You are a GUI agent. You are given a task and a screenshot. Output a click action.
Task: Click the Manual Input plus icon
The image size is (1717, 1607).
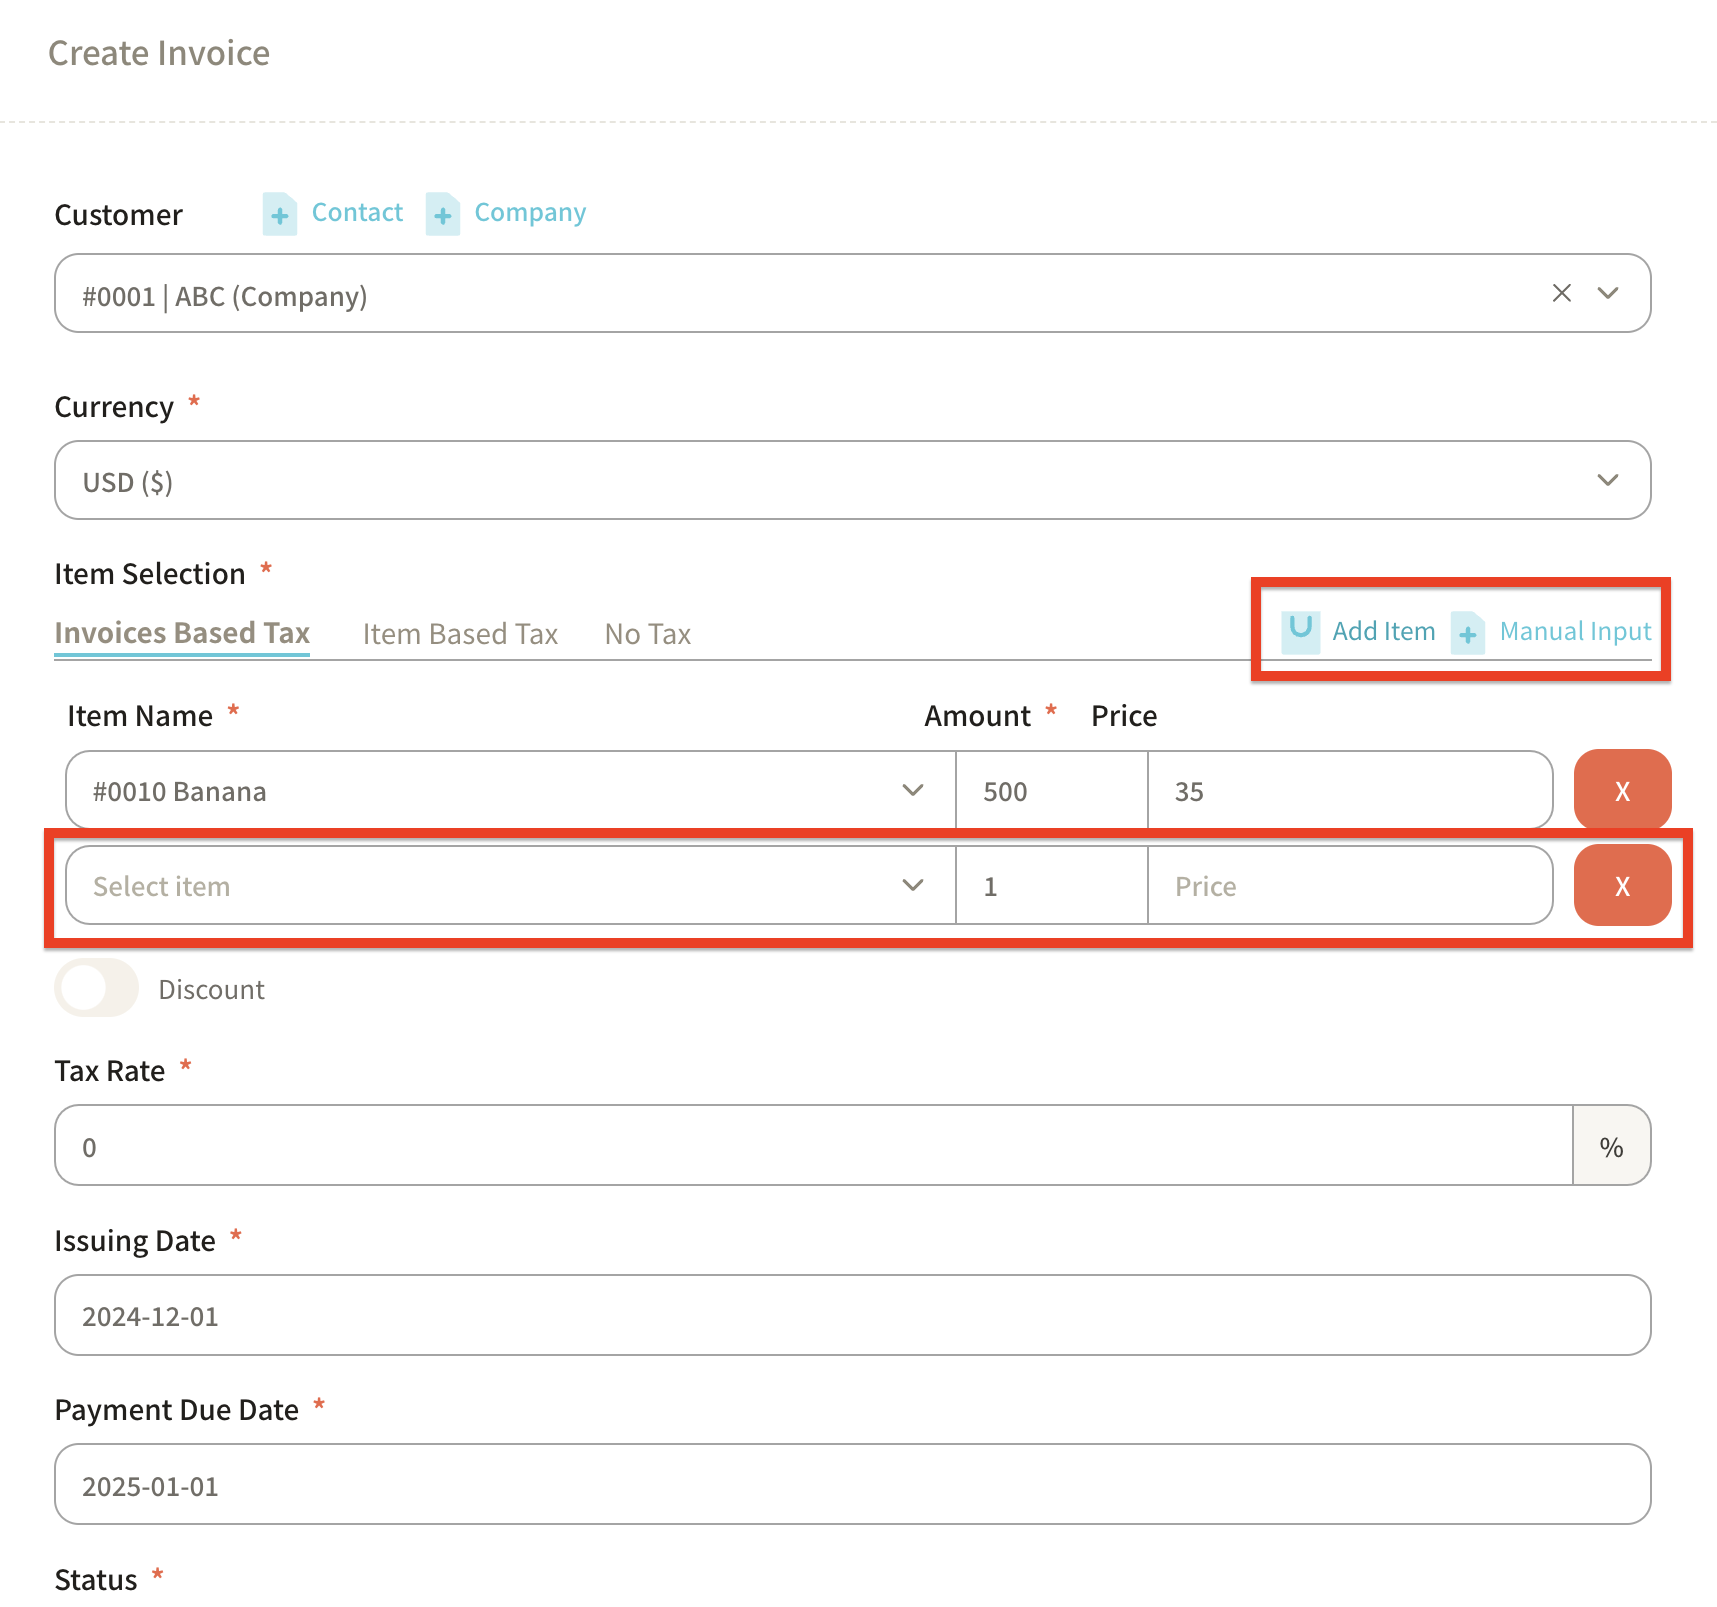coord(1467,633)
